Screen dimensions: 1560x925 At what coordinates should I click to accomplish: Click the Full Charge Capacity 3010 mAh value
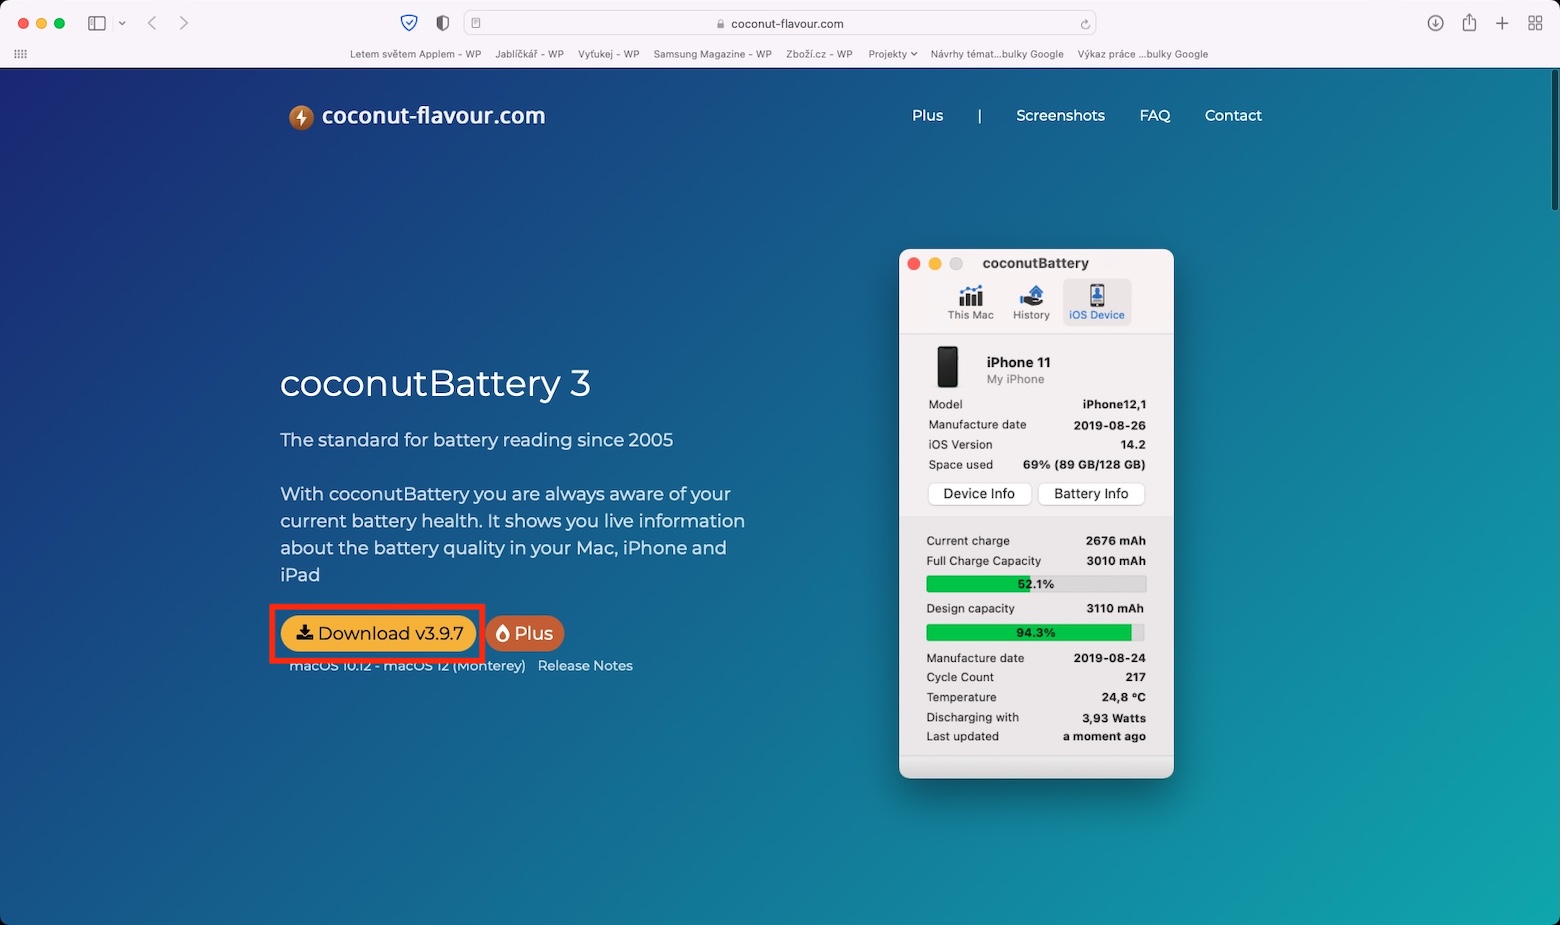tap(1116, 561)
